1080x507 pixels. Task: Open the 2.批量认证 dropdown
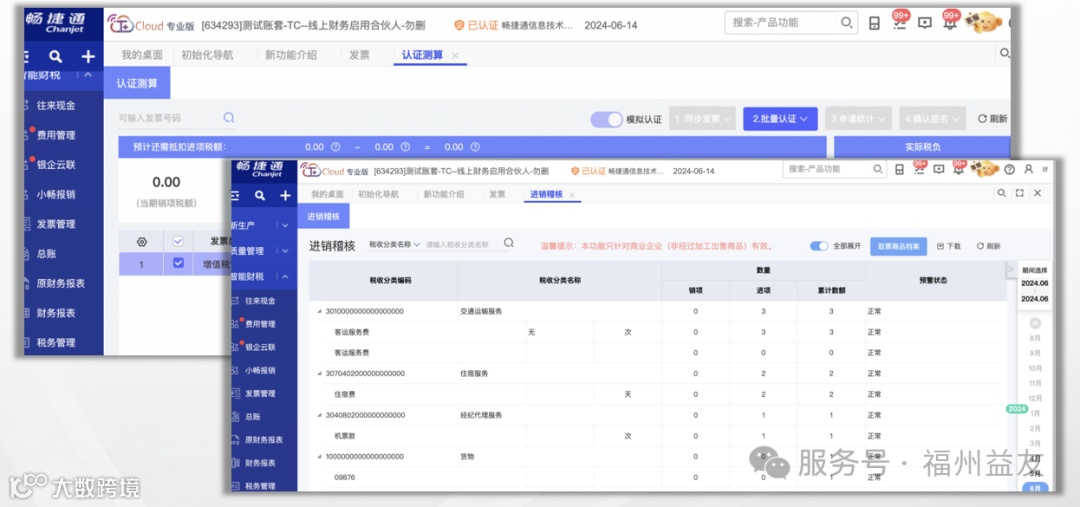pos(780,118)
